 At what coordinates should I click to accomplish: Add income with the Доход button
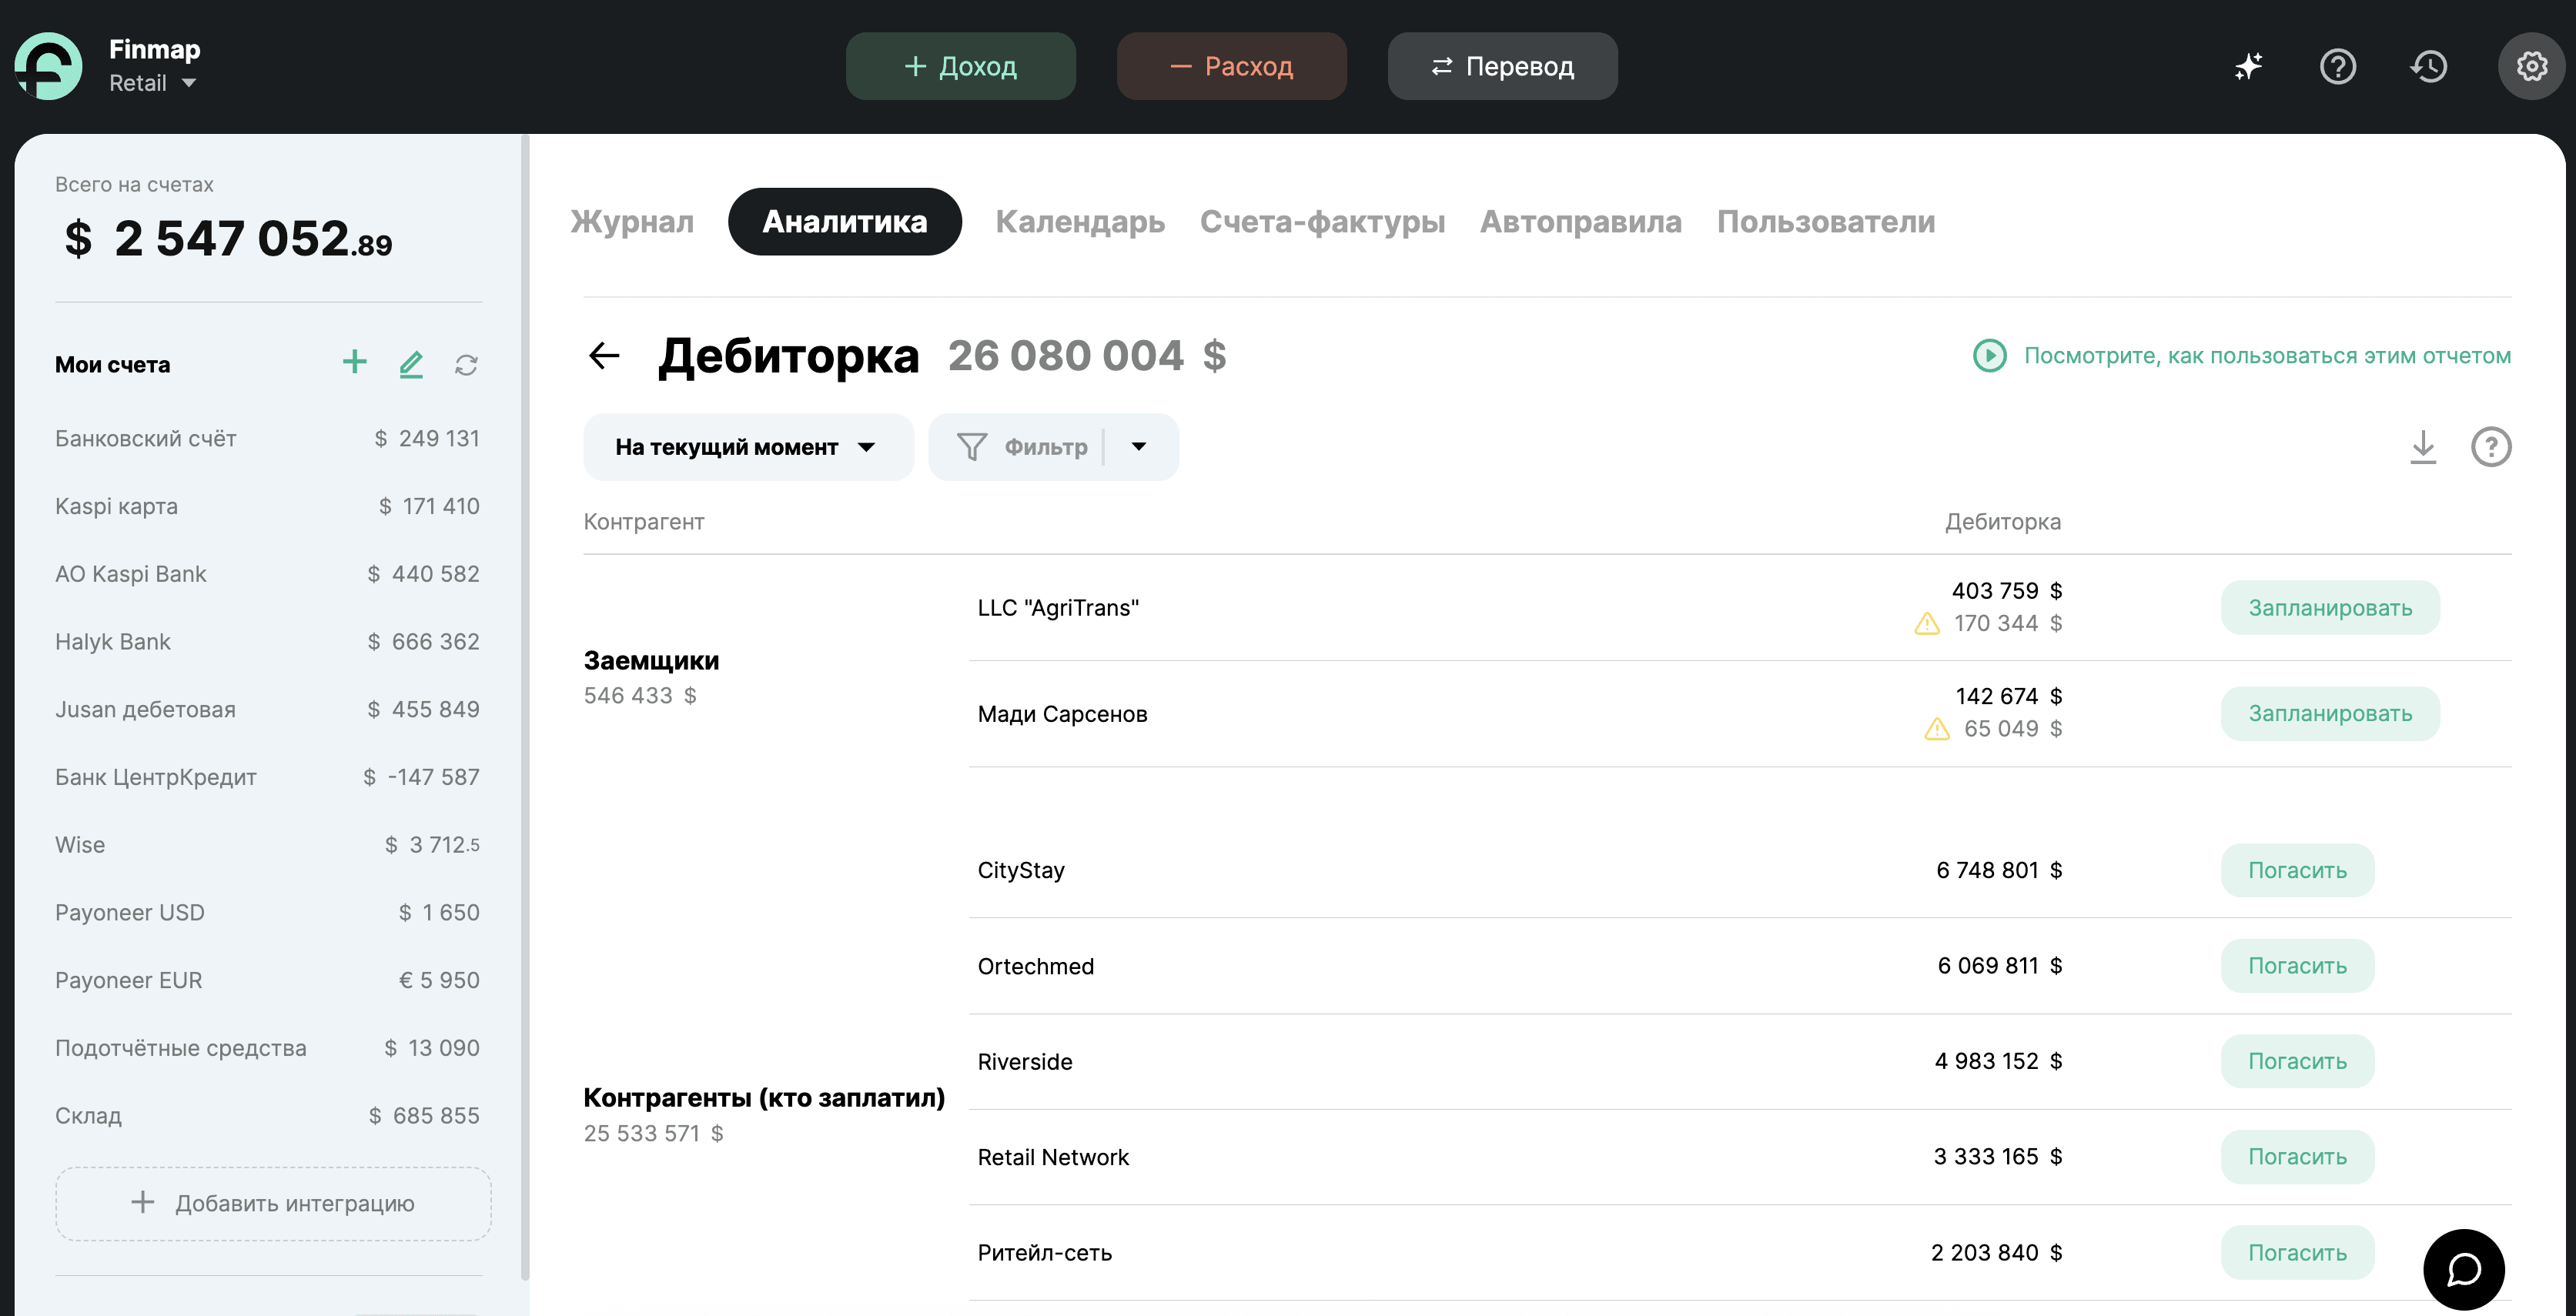coord(960,66)
